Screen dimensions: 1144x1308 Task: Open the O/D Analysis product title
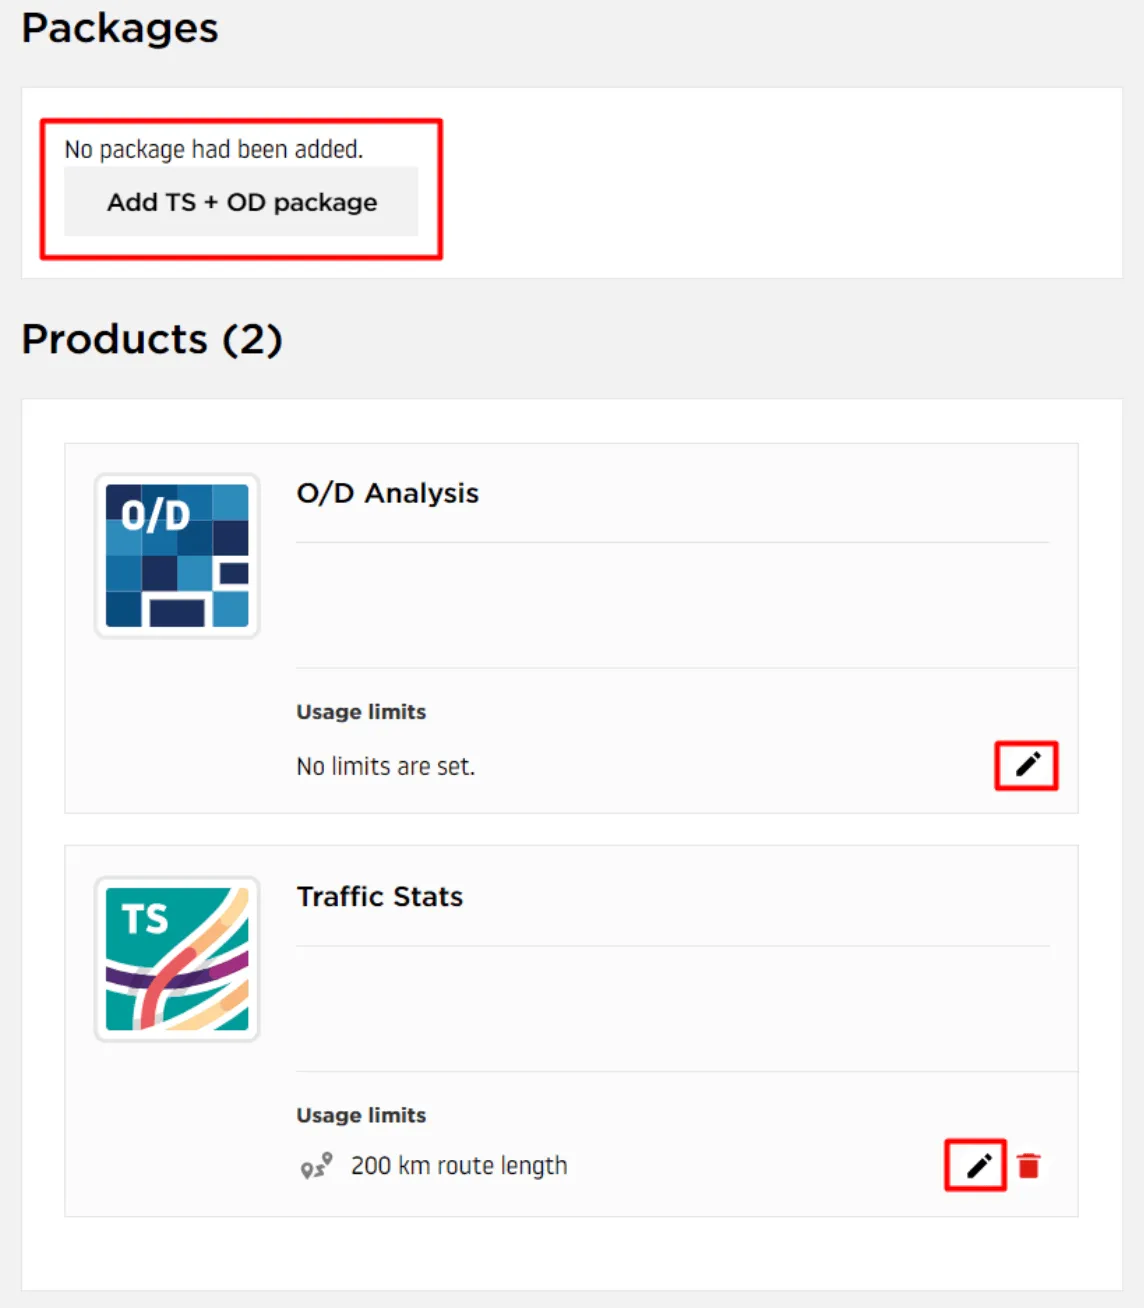pos(388,493)
